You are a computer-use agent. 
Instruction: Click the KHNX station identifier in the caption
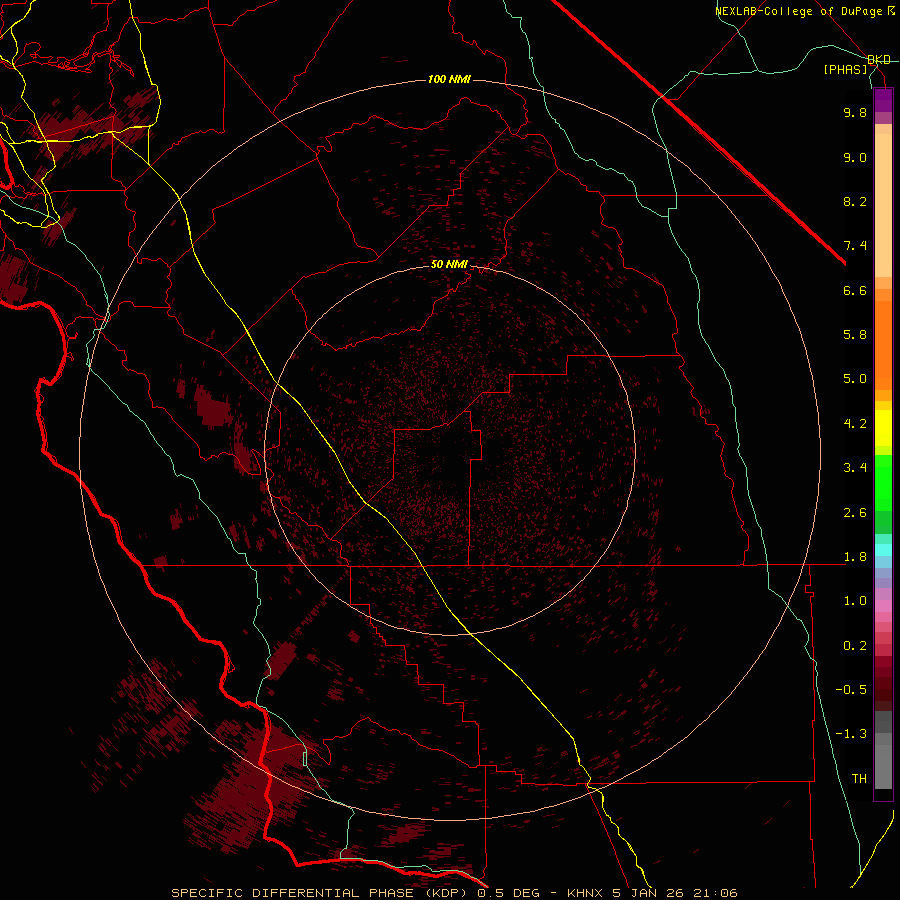585,893
